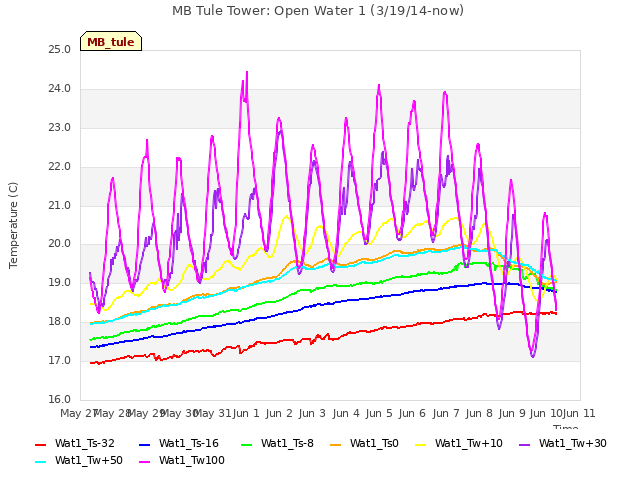Click the 24.0 y-axis tick label

click(x=60, y=89)
